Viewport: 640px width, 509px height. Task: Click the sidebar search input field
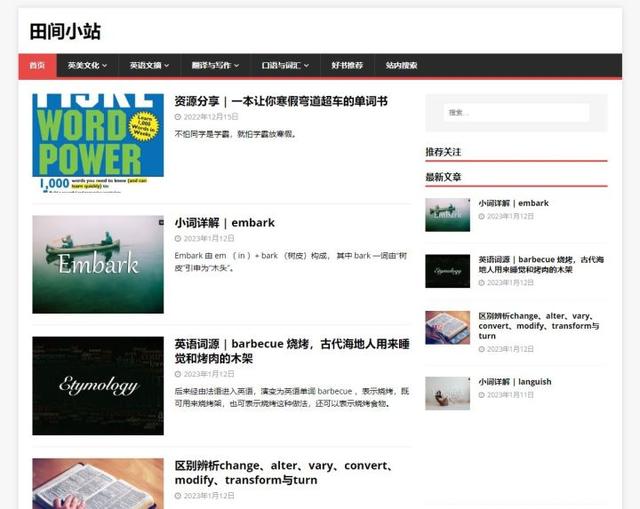516,113
